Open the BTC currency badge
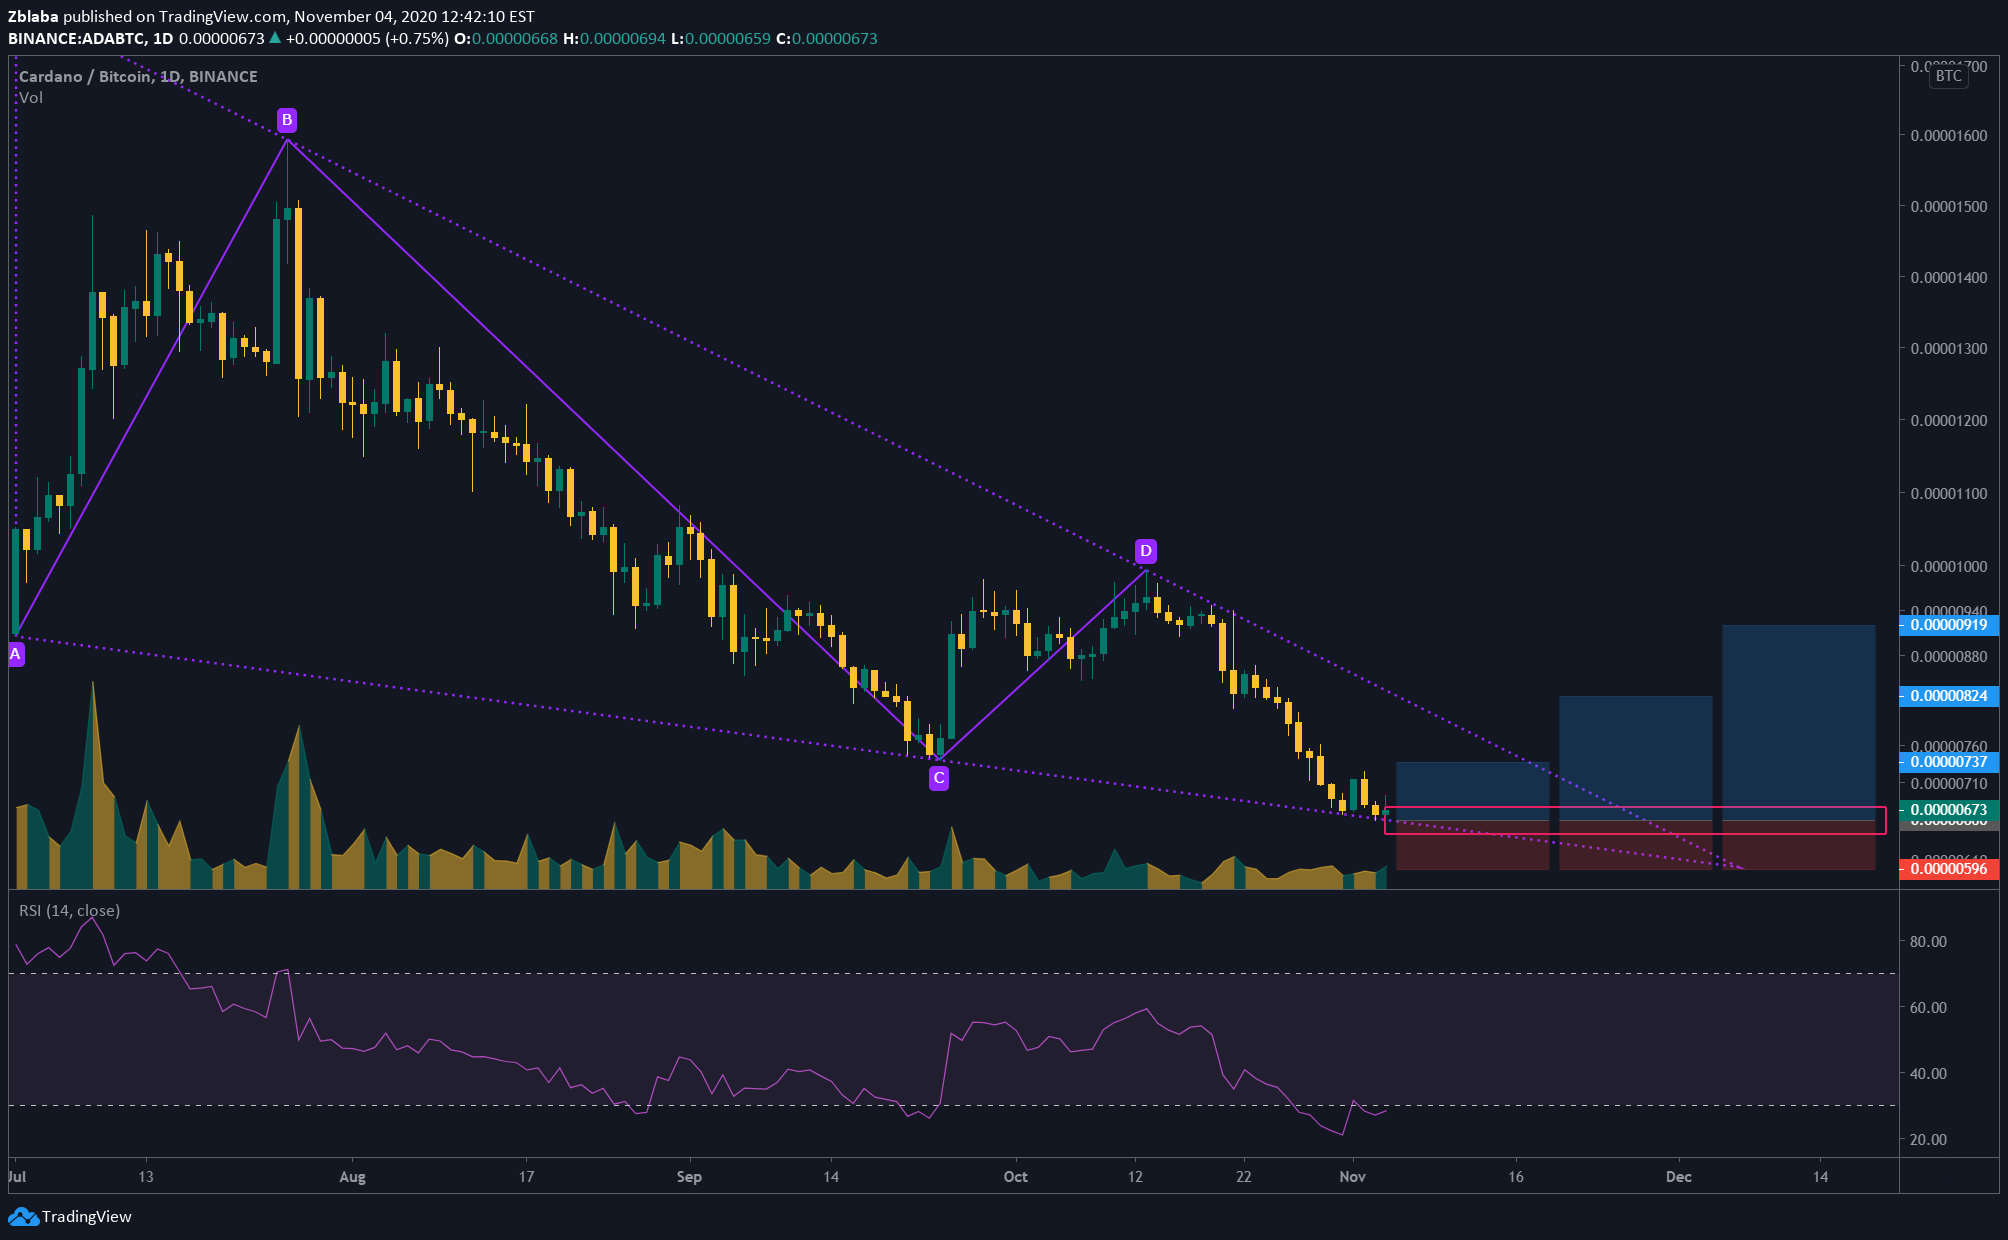The image size is (2008, 1240). pyautogui.click(x=1948, y=76)
